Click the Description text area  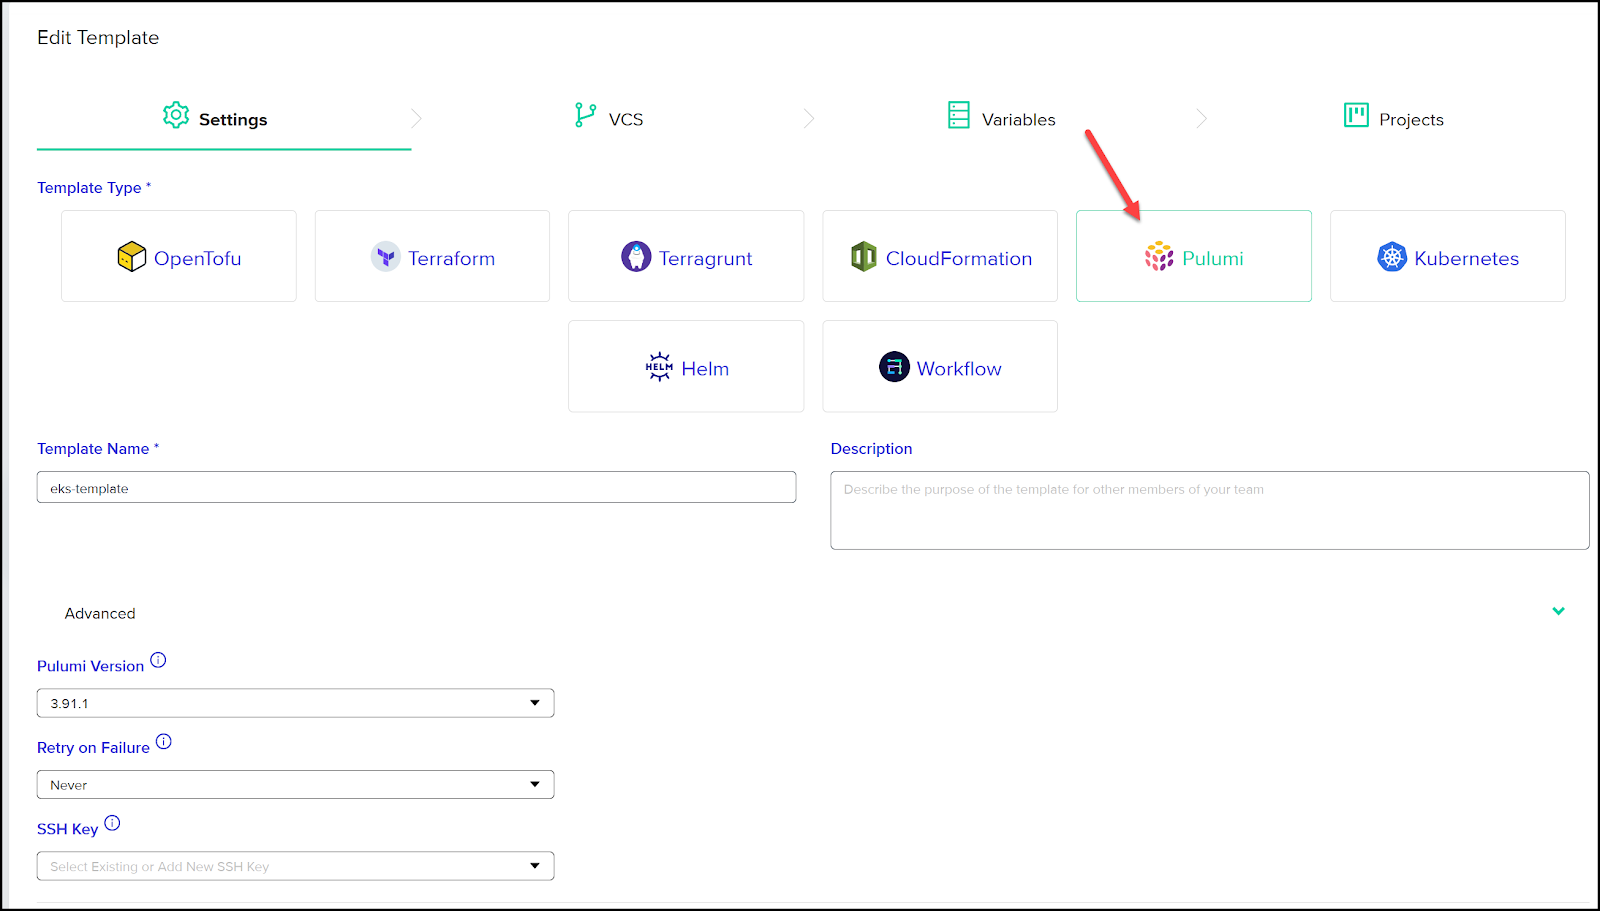point(1209,510)
